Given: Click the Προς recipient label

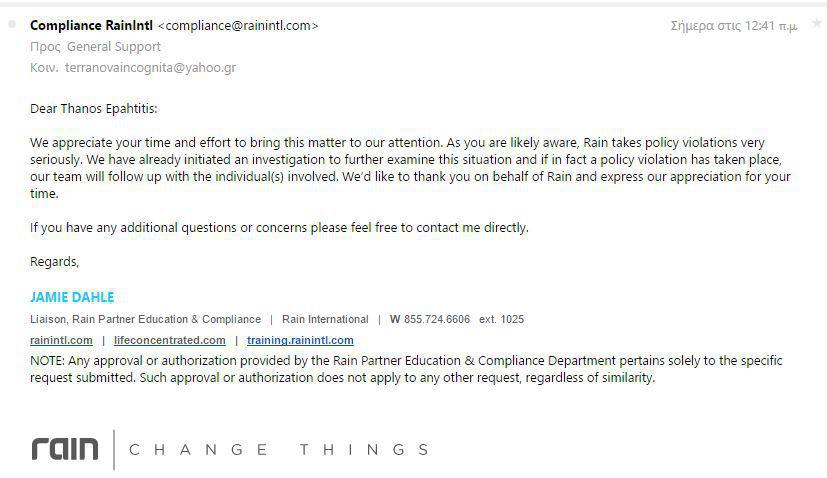Looking at the screenshot, I should click(45, 47).
